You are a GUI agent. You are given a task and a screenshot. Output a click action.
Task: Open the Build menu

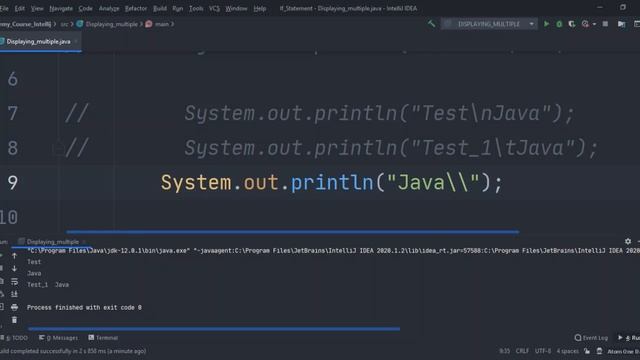[160, 8]
